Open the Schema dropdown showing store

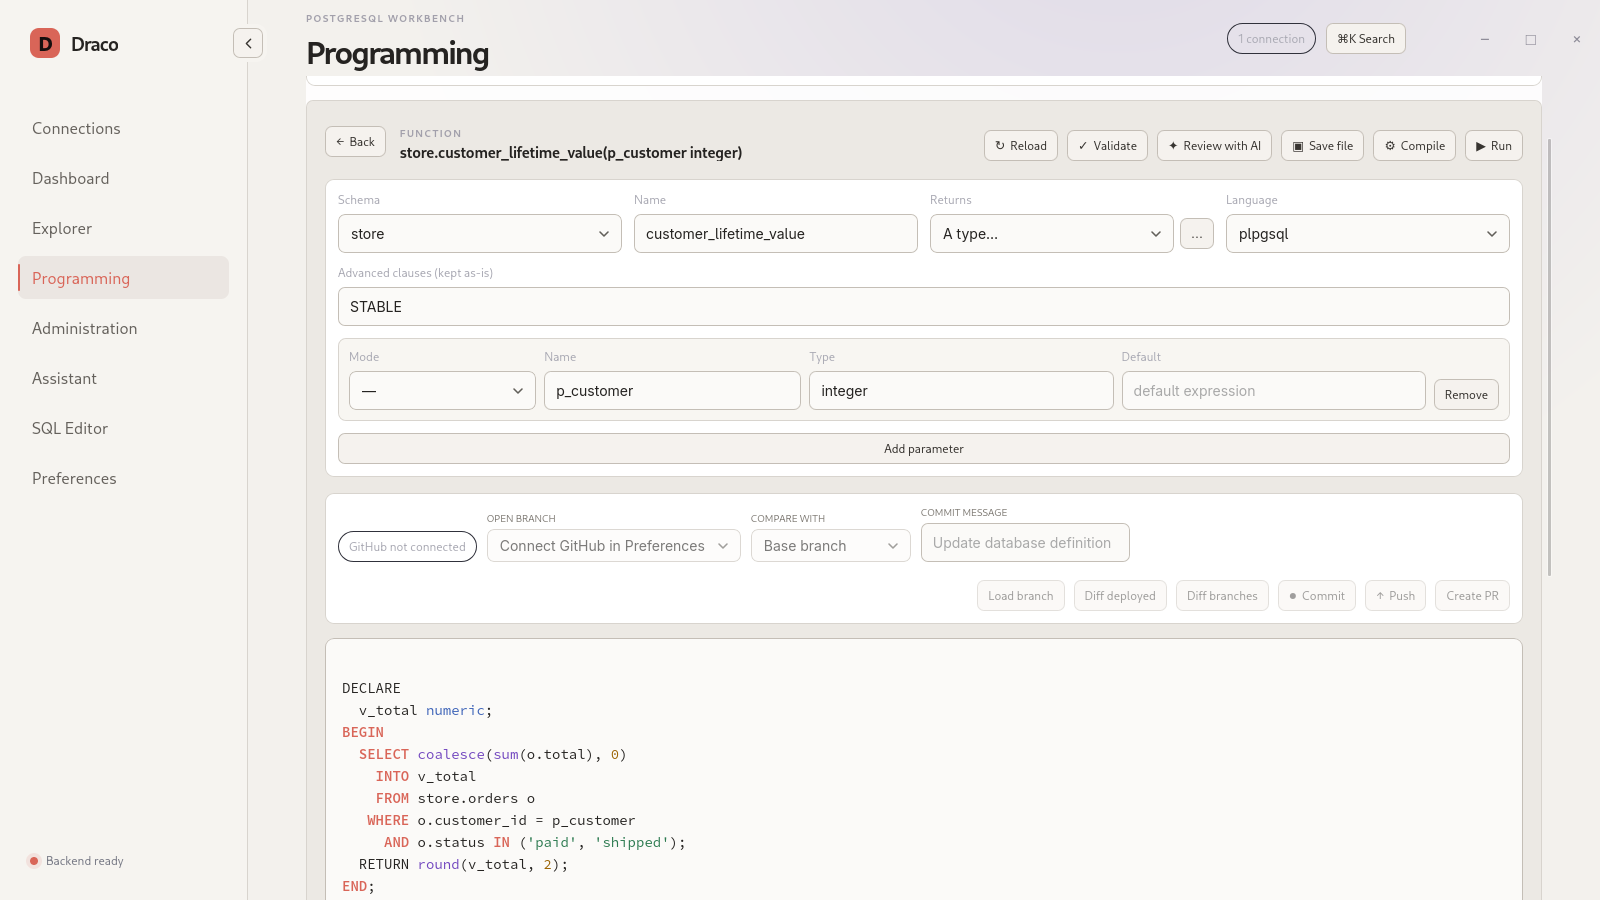(x=480, y=234)
